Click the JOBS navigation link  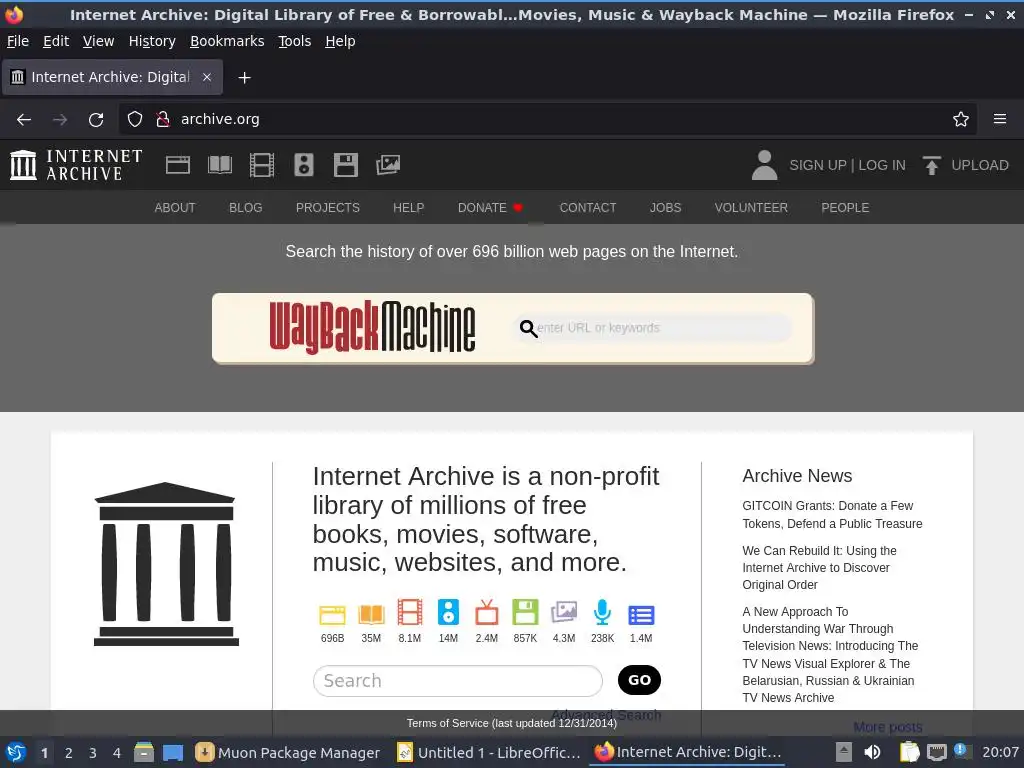pyautogui.click(x=665, y=208)
